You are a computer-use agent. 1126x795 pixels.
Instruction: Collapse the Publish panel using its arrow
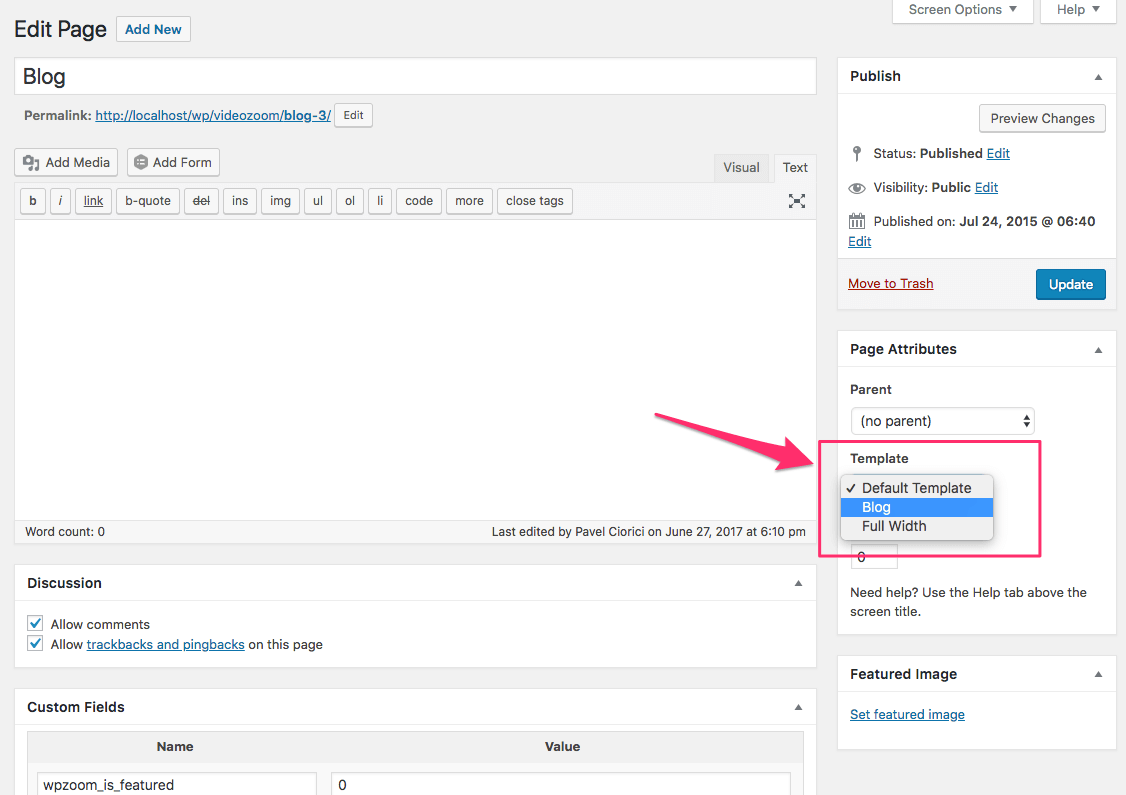click(x=1098, y=77)
